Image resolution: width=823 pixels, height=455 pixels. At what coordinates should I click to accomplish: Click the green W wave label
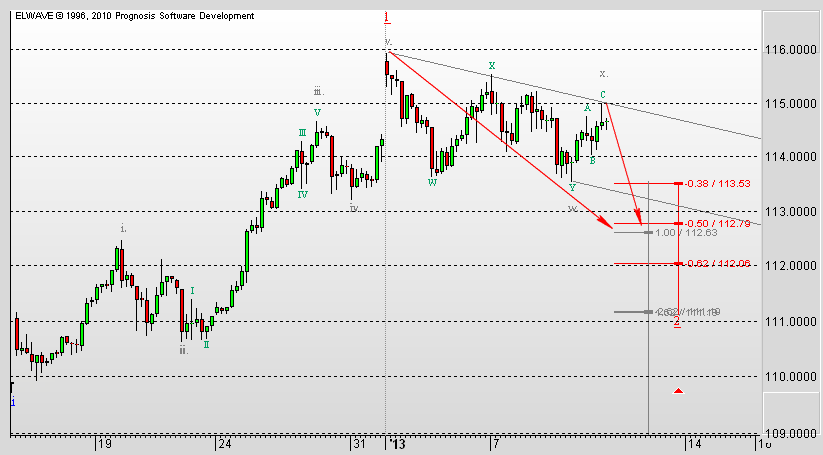432,182
